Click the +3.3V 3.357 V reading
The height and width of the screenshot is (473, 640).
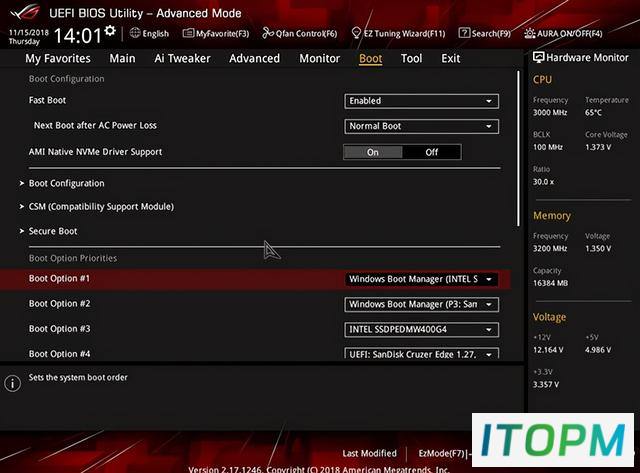(x=546, y=384)
